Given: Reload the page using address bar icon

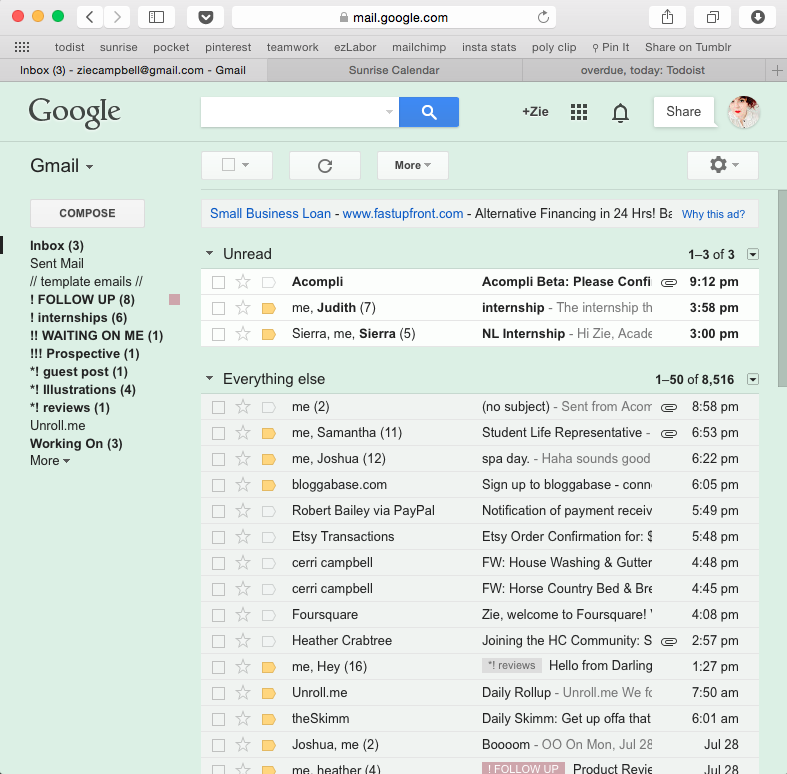Looking at the screenshot, I should pyautogui.click(x=543, y=17).
